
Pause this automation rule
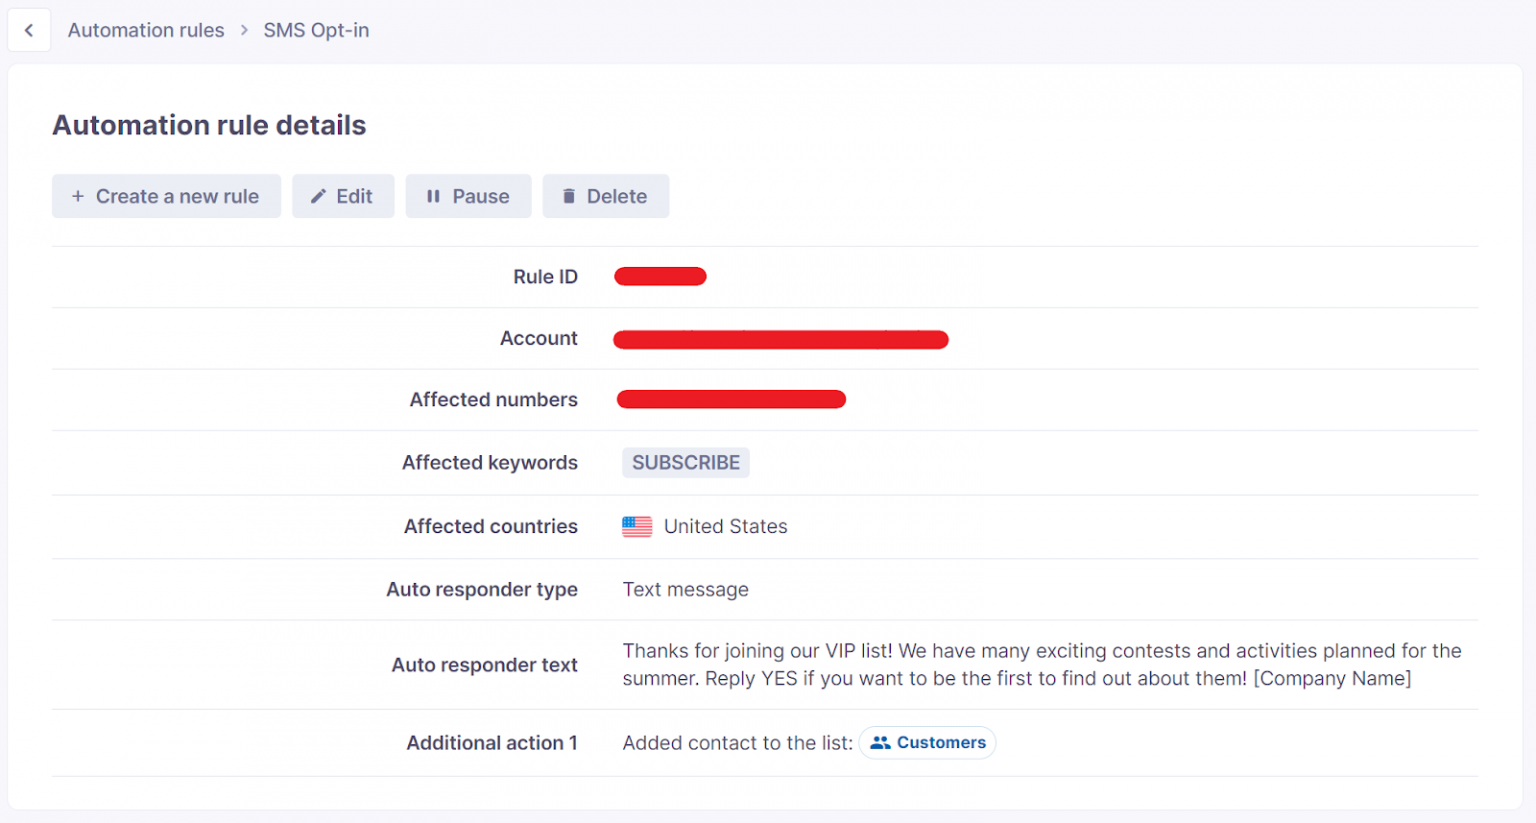point(468,196)
